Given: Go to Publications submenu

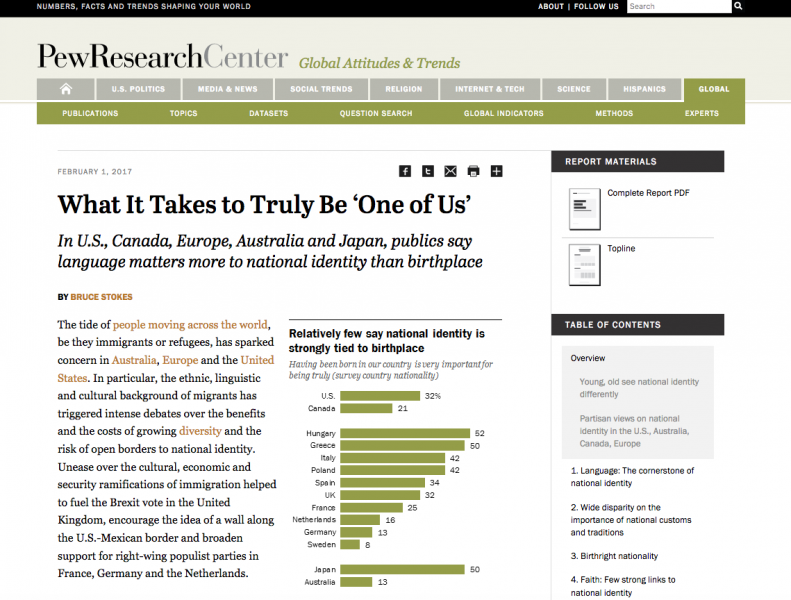Looking at the screenshot, I should point(90,114).
